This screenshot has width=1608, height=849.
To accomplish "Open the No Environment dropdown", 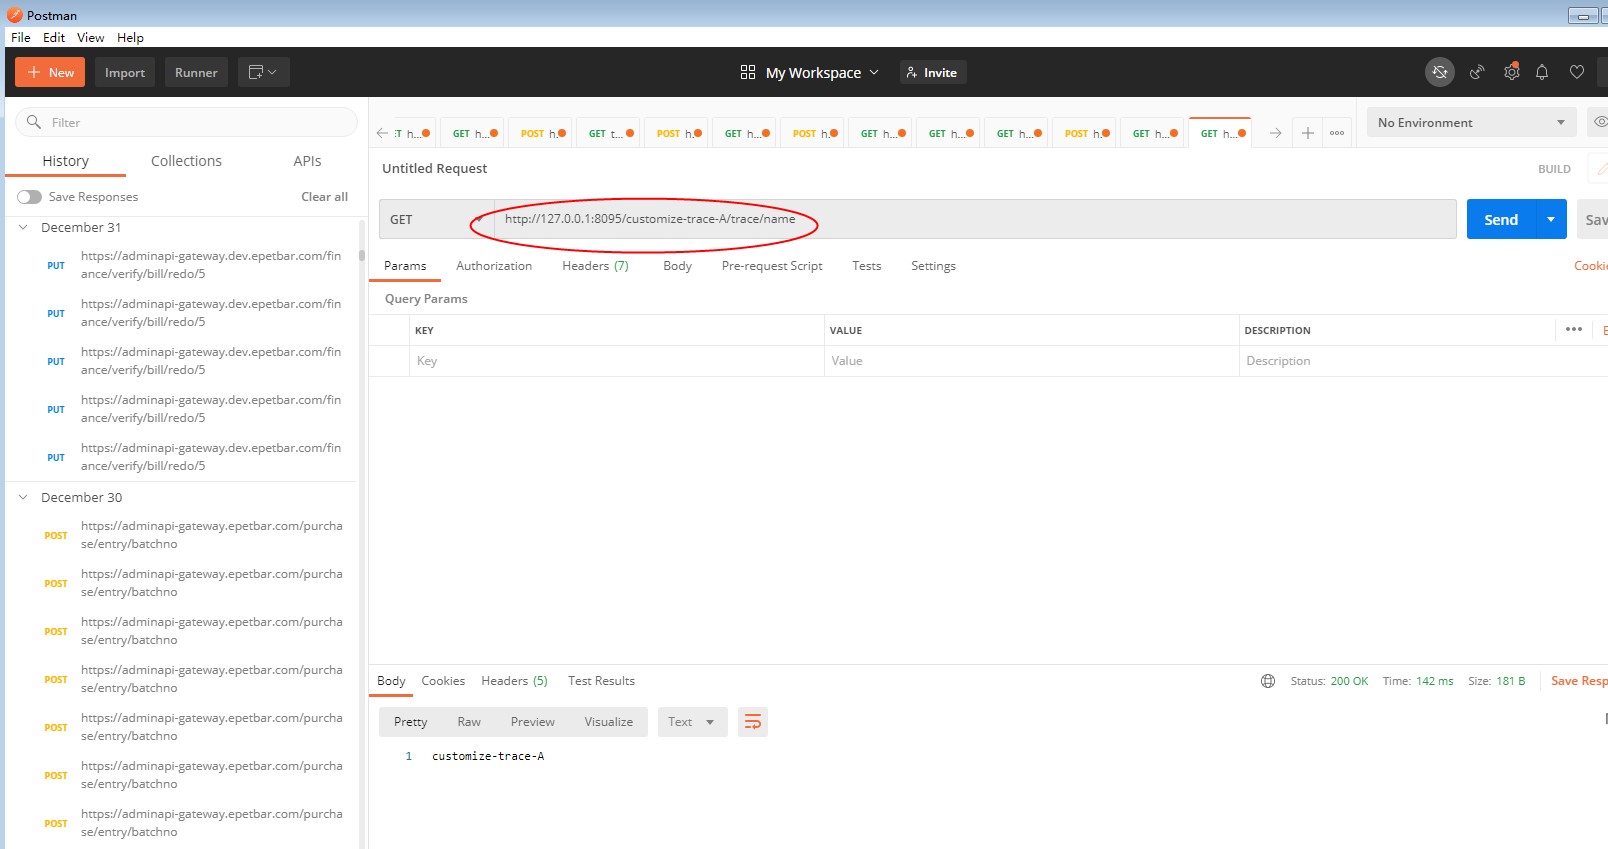I will tap(1471, 122).
